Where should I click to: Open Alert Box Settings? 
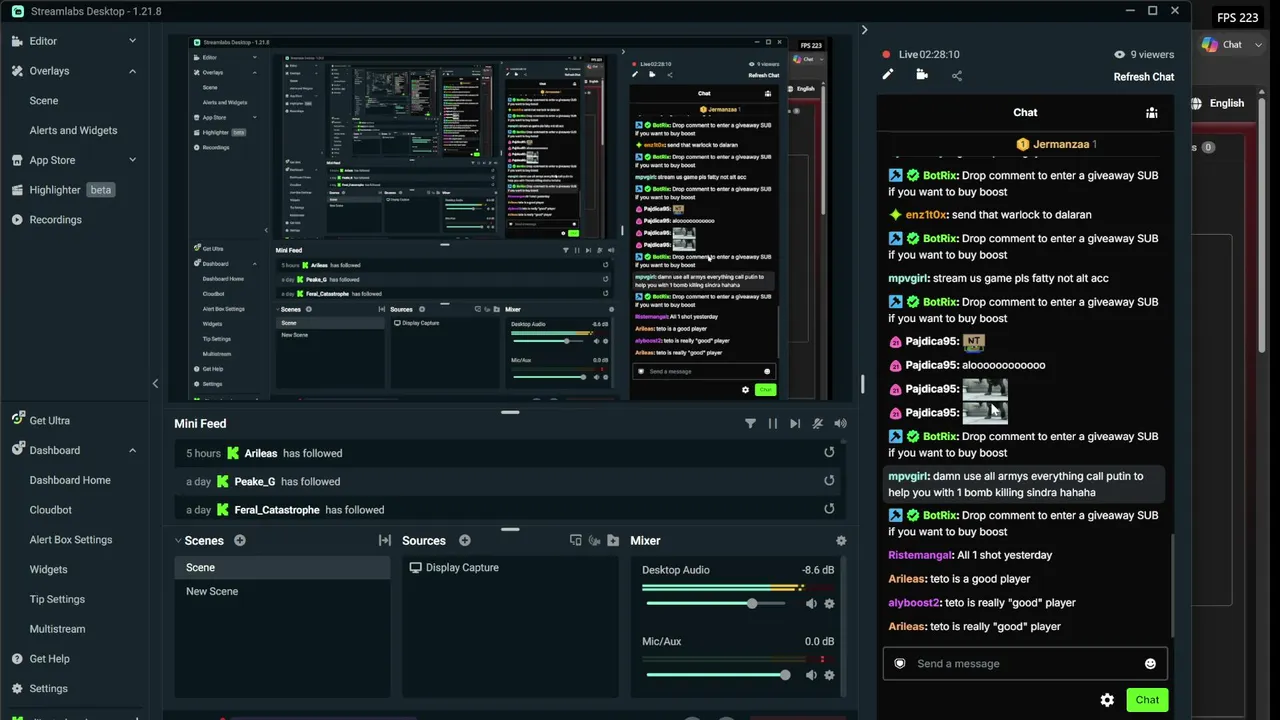pos(71,540)
